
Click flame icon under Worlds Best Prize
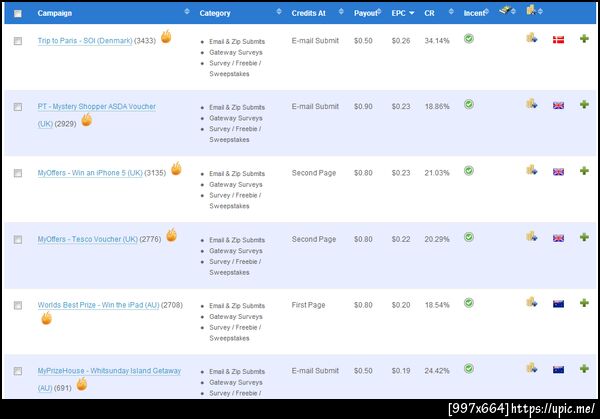[x=46, y=318]
